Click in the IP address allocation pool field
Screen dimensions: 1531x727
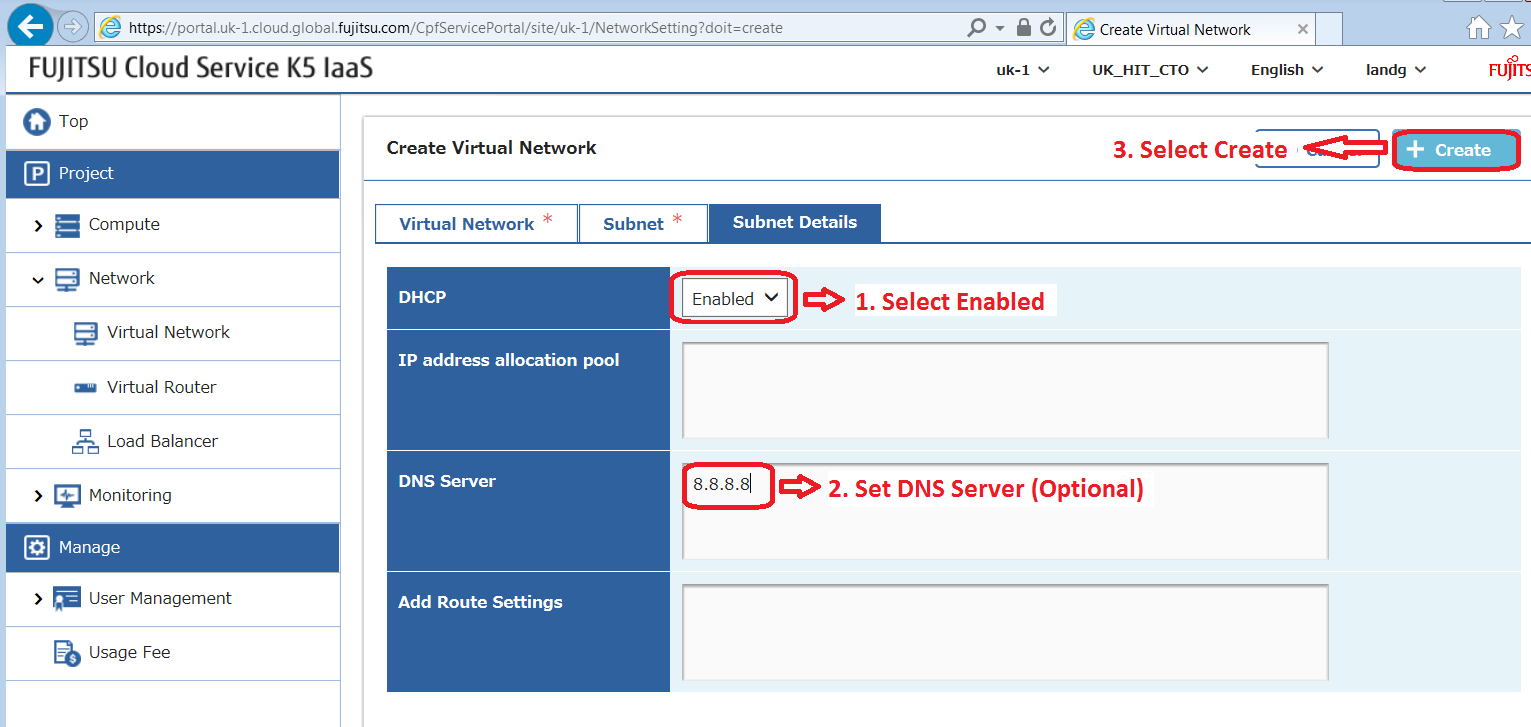point(1005,390)
